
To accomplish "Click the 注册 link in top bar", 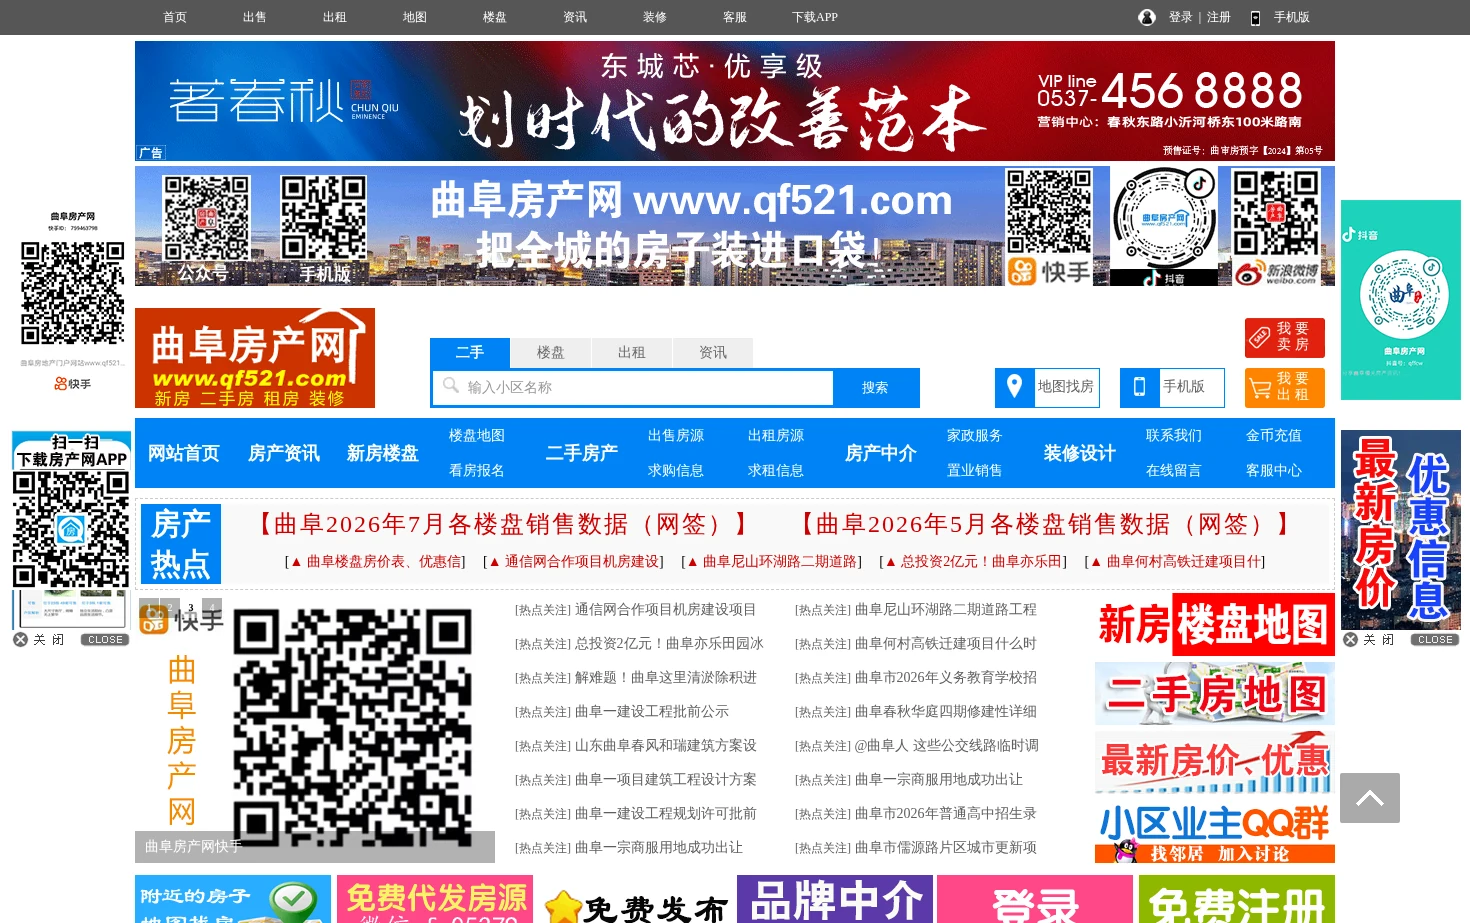I will pyautogui.click(x=1219, y=17).
